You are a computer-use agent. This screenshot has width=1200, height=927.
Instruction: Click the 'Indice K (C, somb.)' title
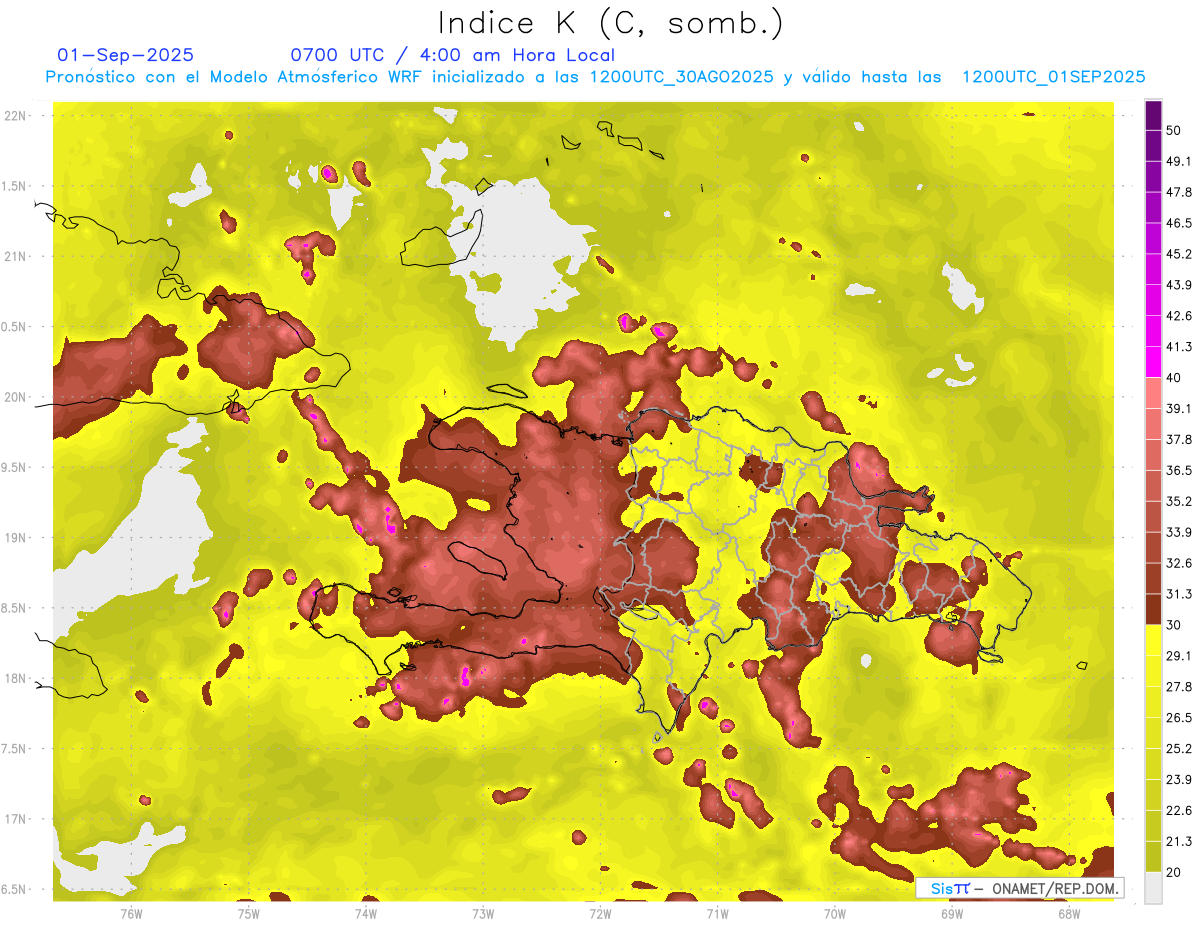[611, 24]
